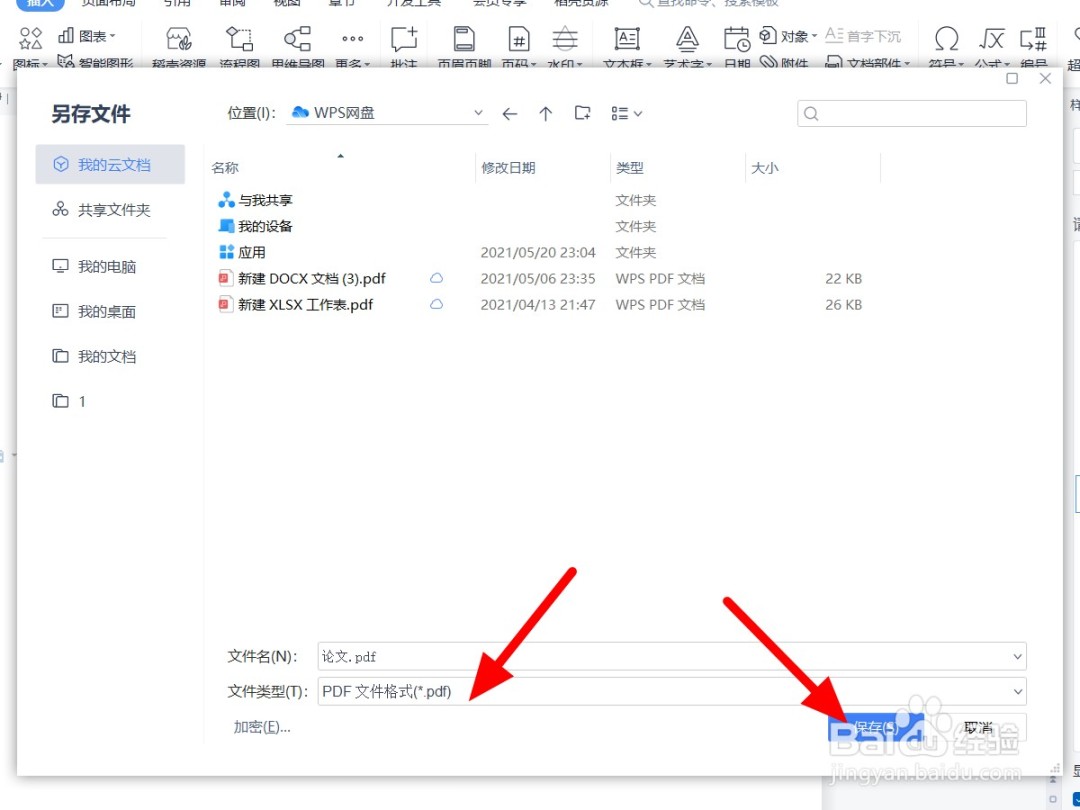Open 共享文件夹 in the sidebar
1080x810 pixels.
coord(101,209)
